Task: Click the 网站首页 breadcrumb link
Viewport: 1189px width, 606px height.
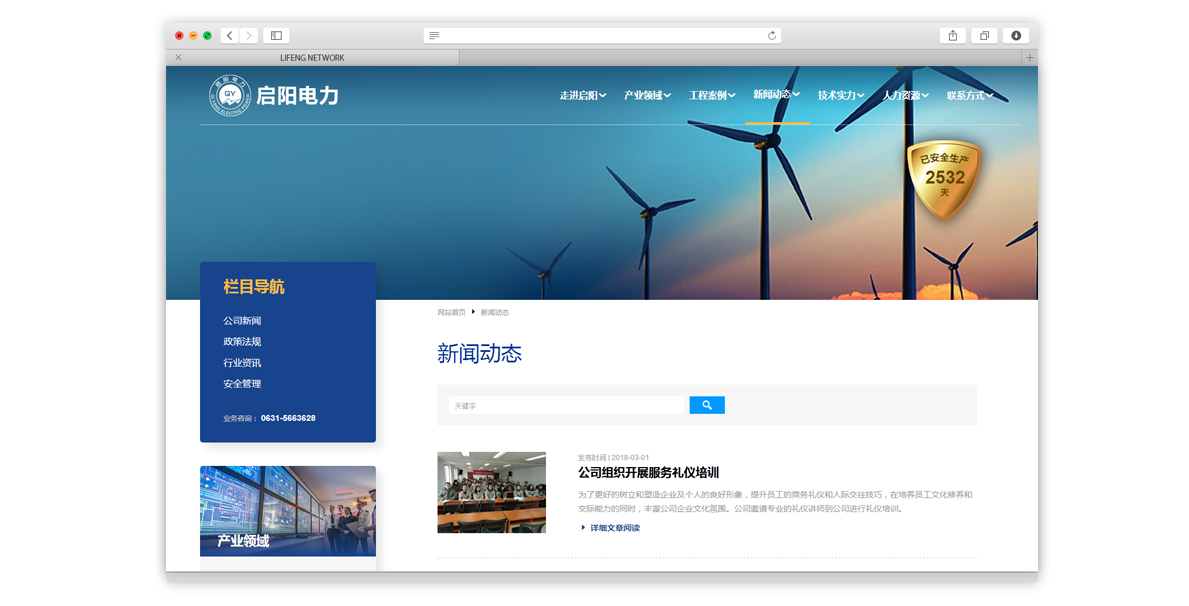Action: pyautogui.click(x=451, y=312)
